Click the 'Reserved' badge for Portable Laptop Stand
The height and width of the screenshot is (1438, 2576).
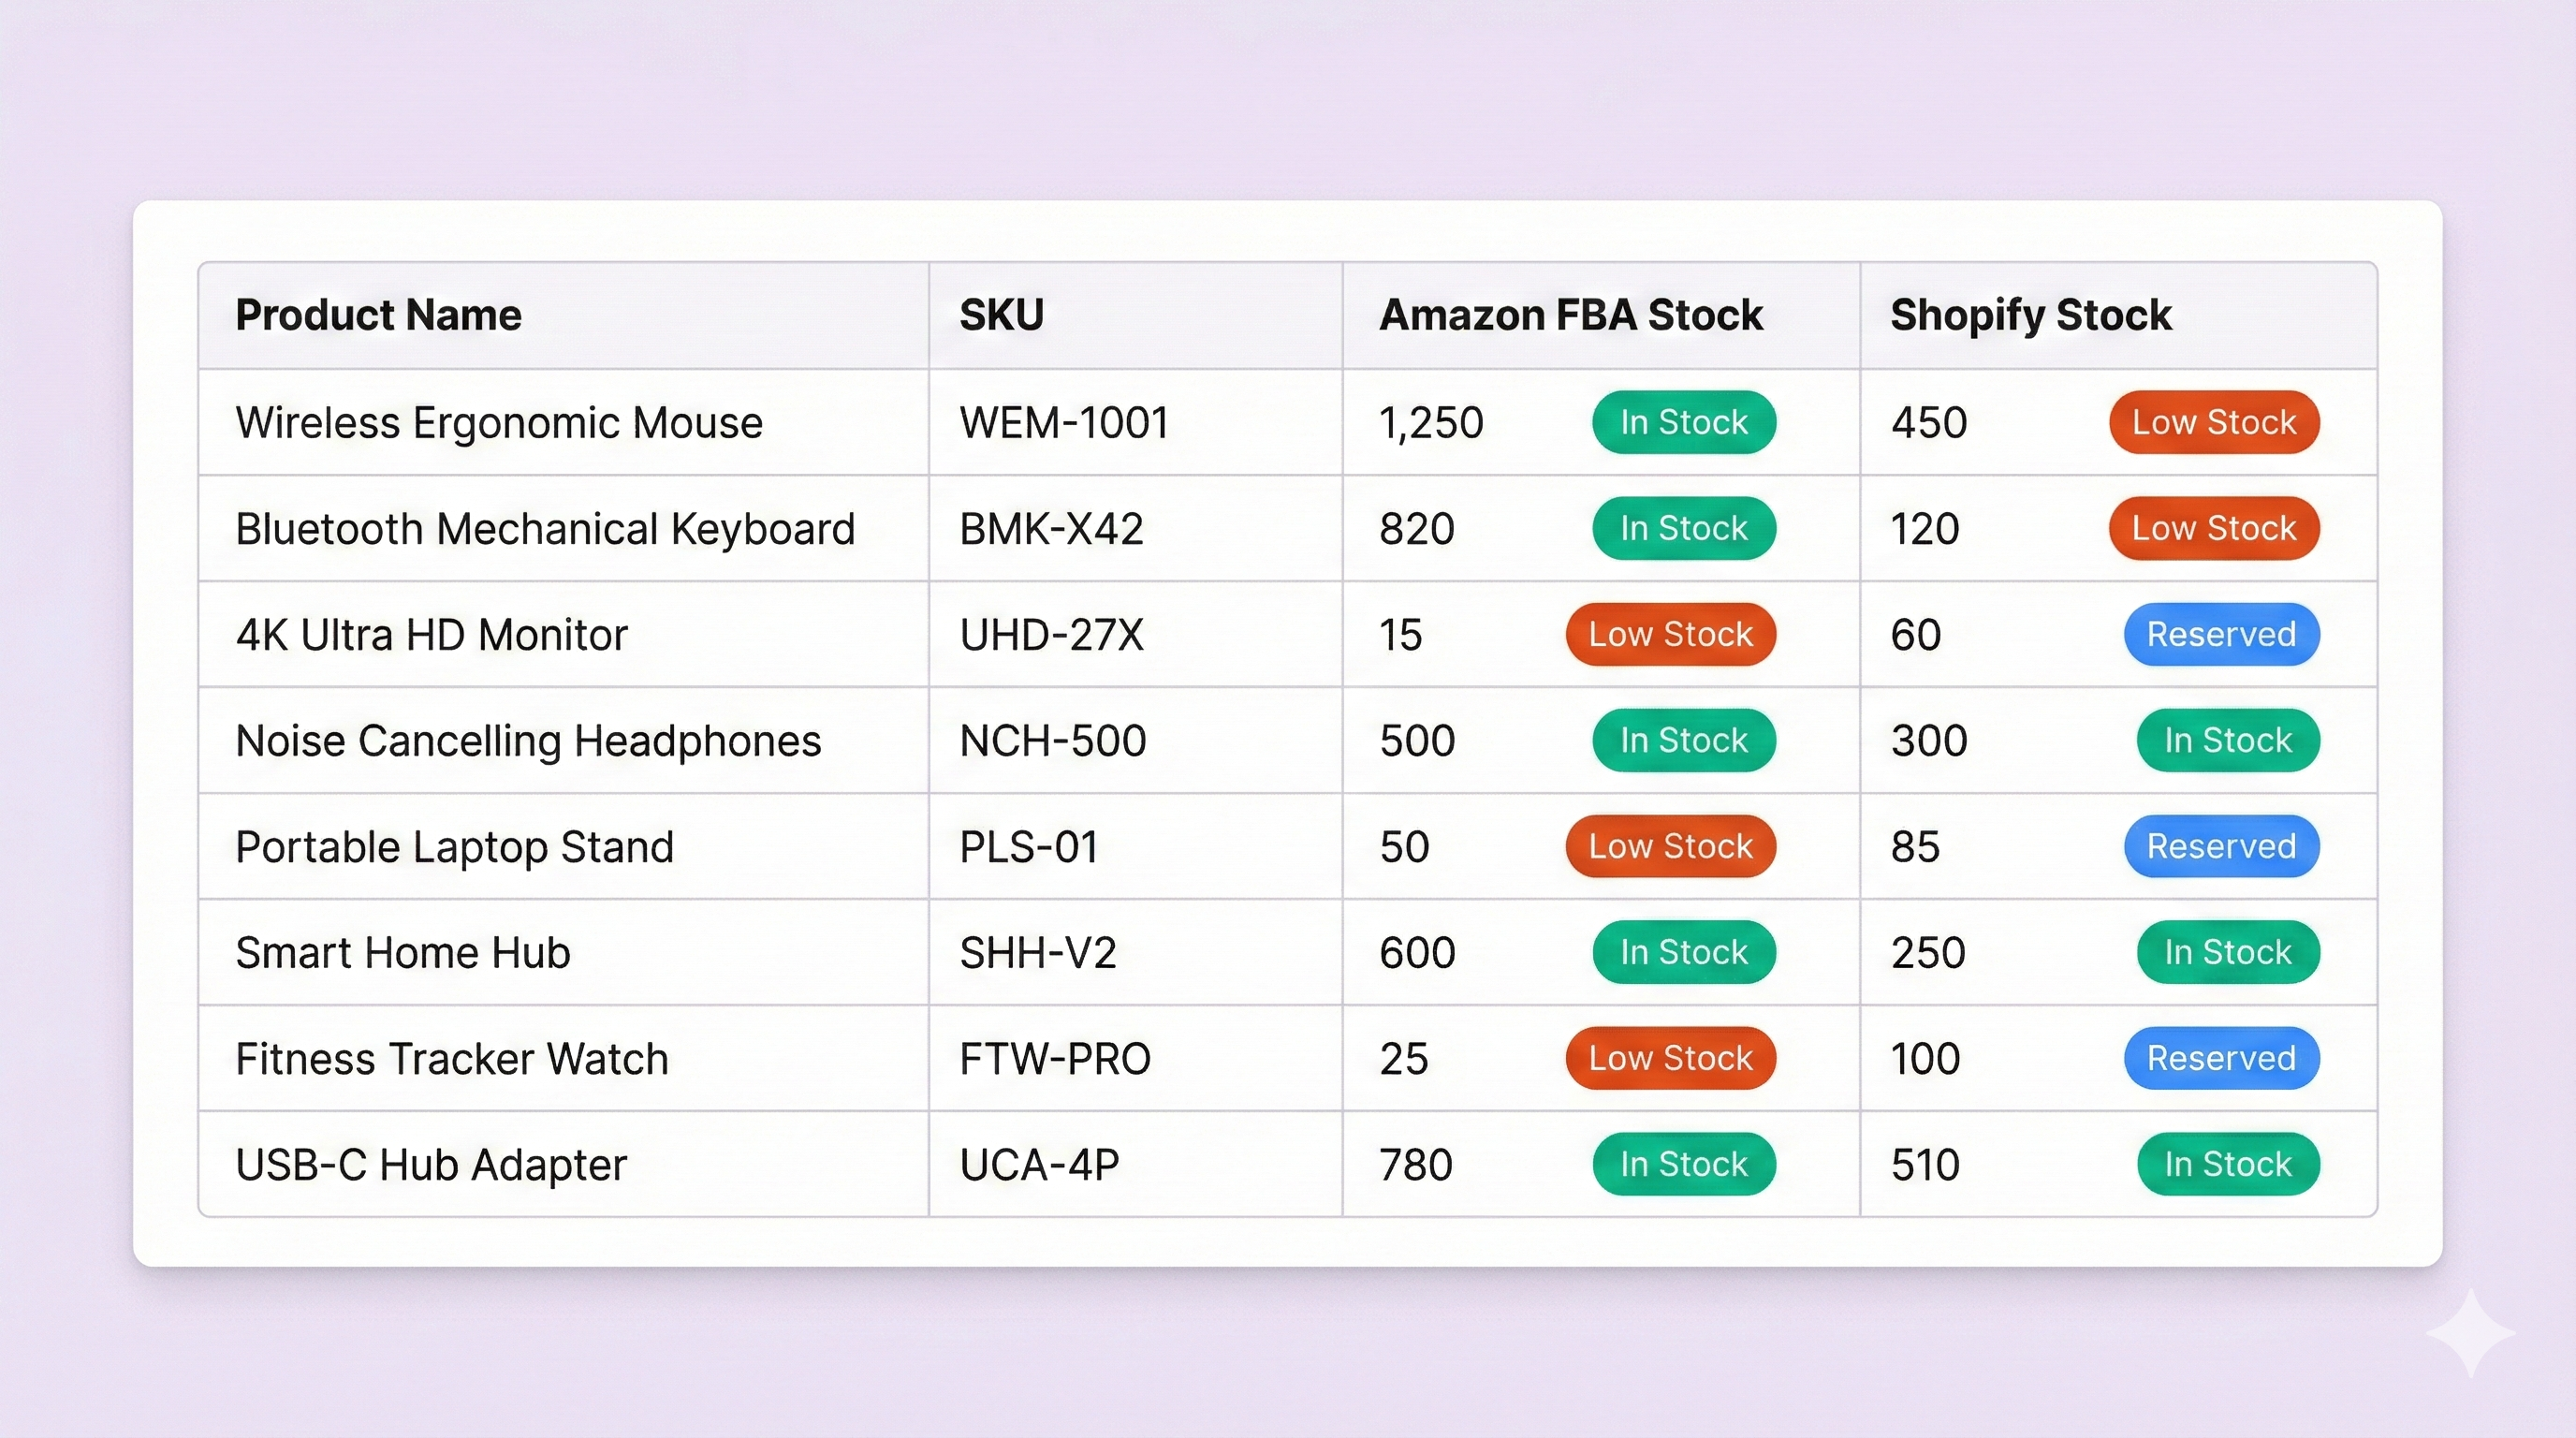pyautogui.click(x=2221, y=846)
